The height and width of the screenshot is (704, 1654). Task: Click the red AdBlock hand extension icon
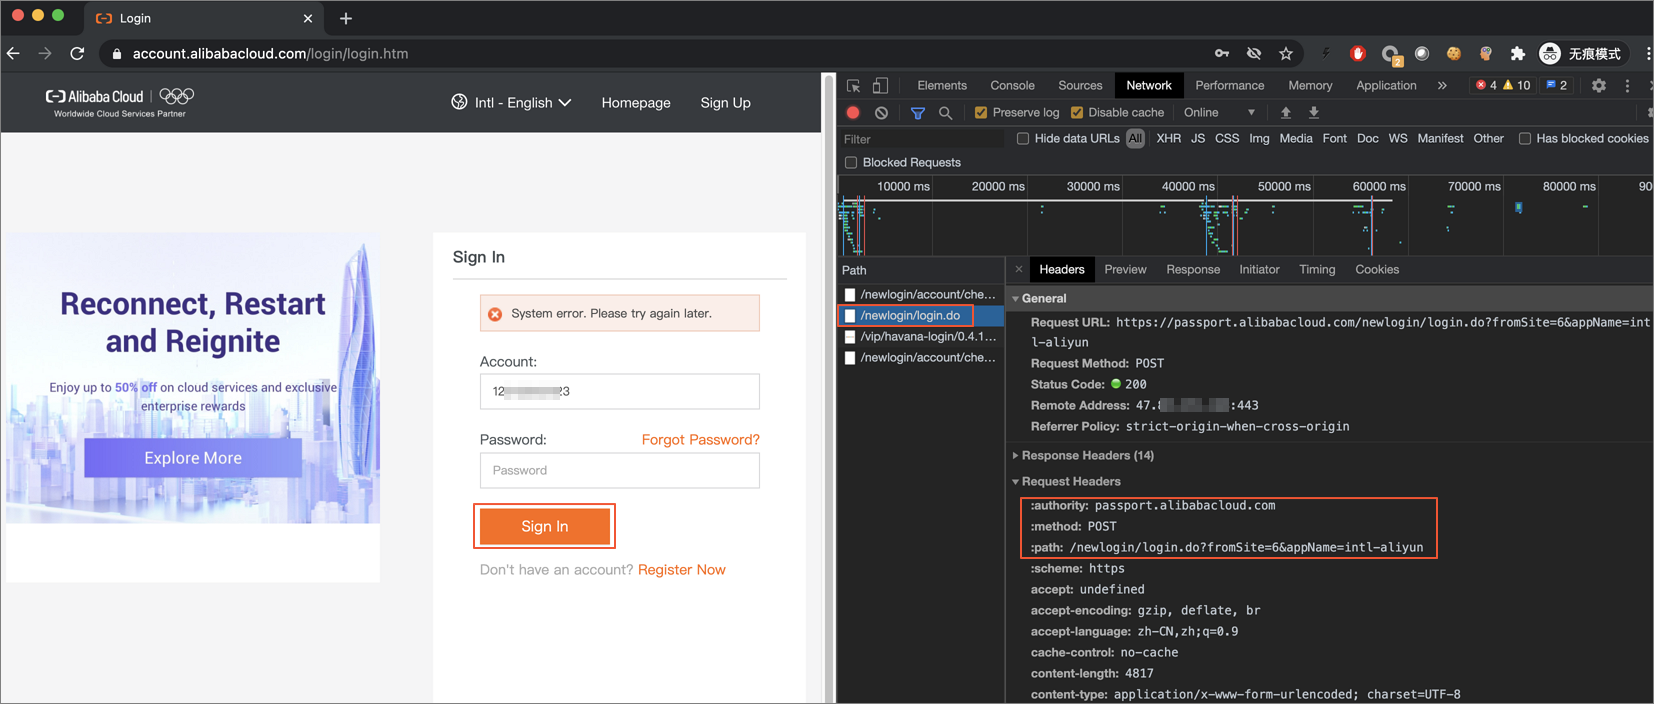coord(1358,54)
